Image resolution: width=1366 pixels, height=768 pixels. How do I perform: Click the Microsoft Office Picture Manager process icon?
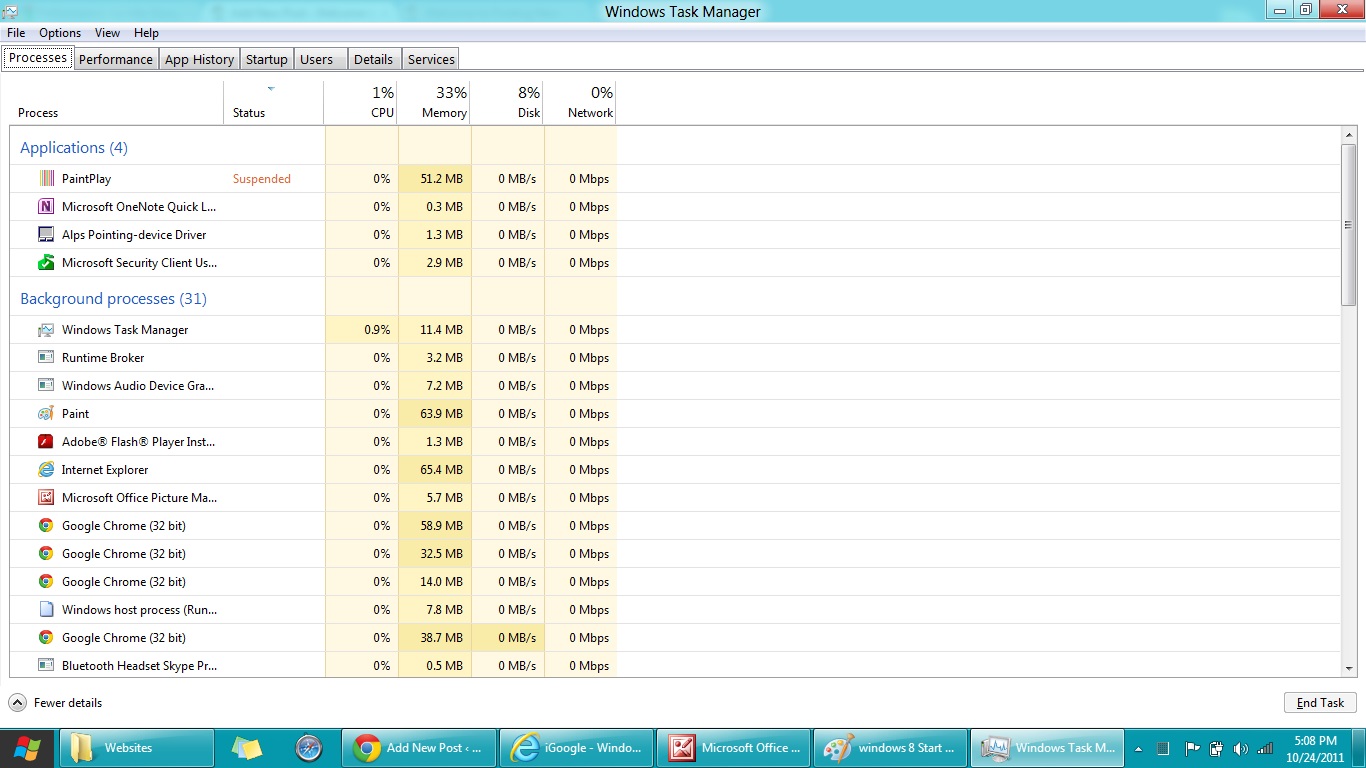pos(46,497)
